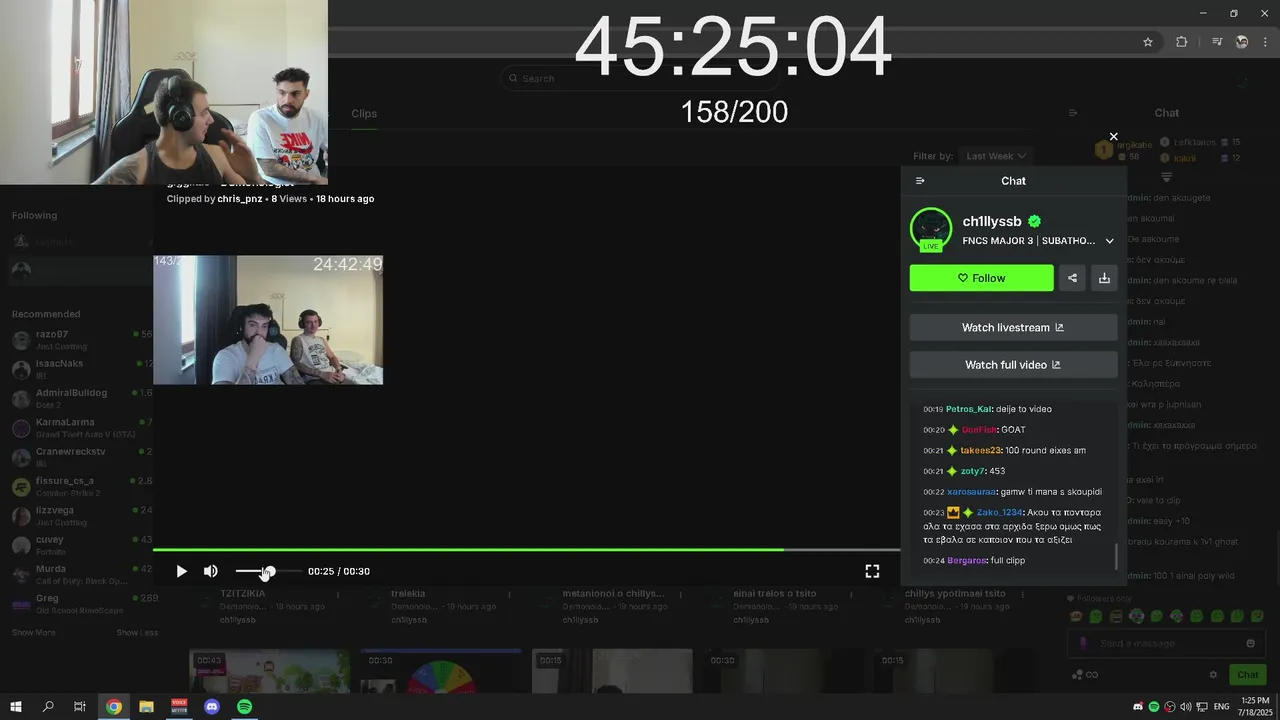Open Watch livestream link
This screenshot has height=720, width=1280.
[1013, 328]
